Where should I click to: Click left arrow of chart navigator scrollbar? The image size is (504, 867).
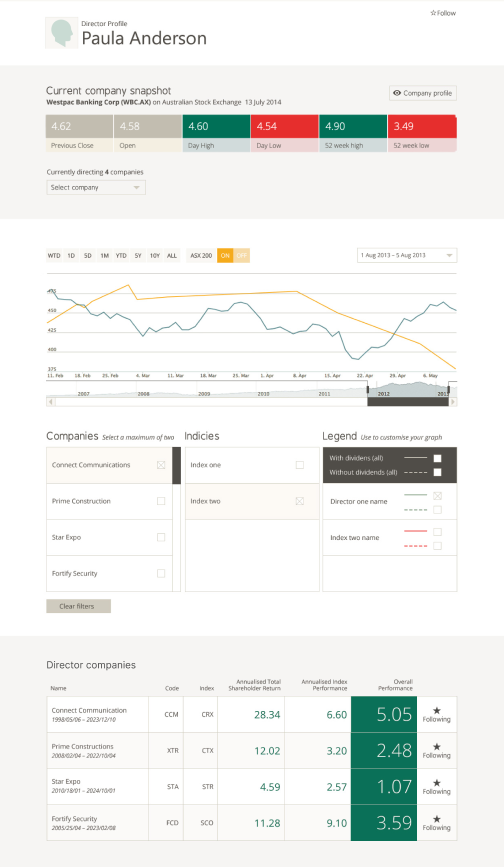click(x=51, y=402)
